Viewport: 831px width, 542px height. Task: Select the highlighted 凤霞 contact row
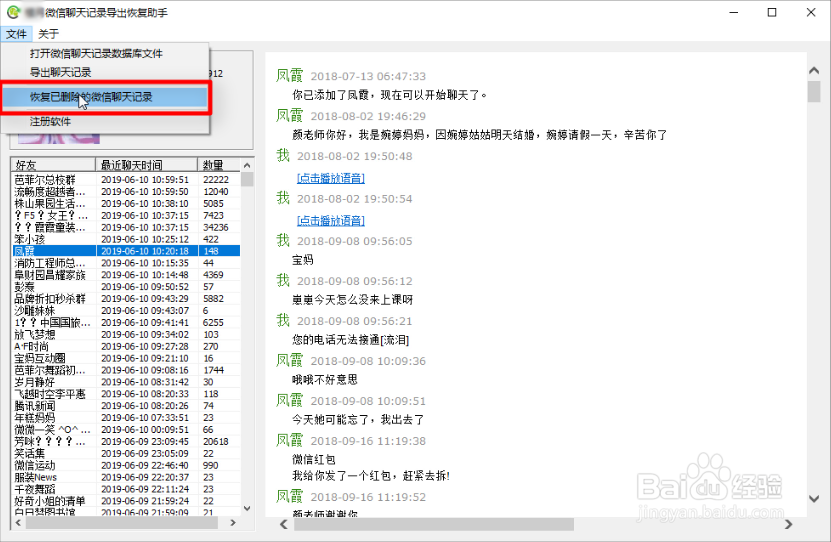point(126,251)
